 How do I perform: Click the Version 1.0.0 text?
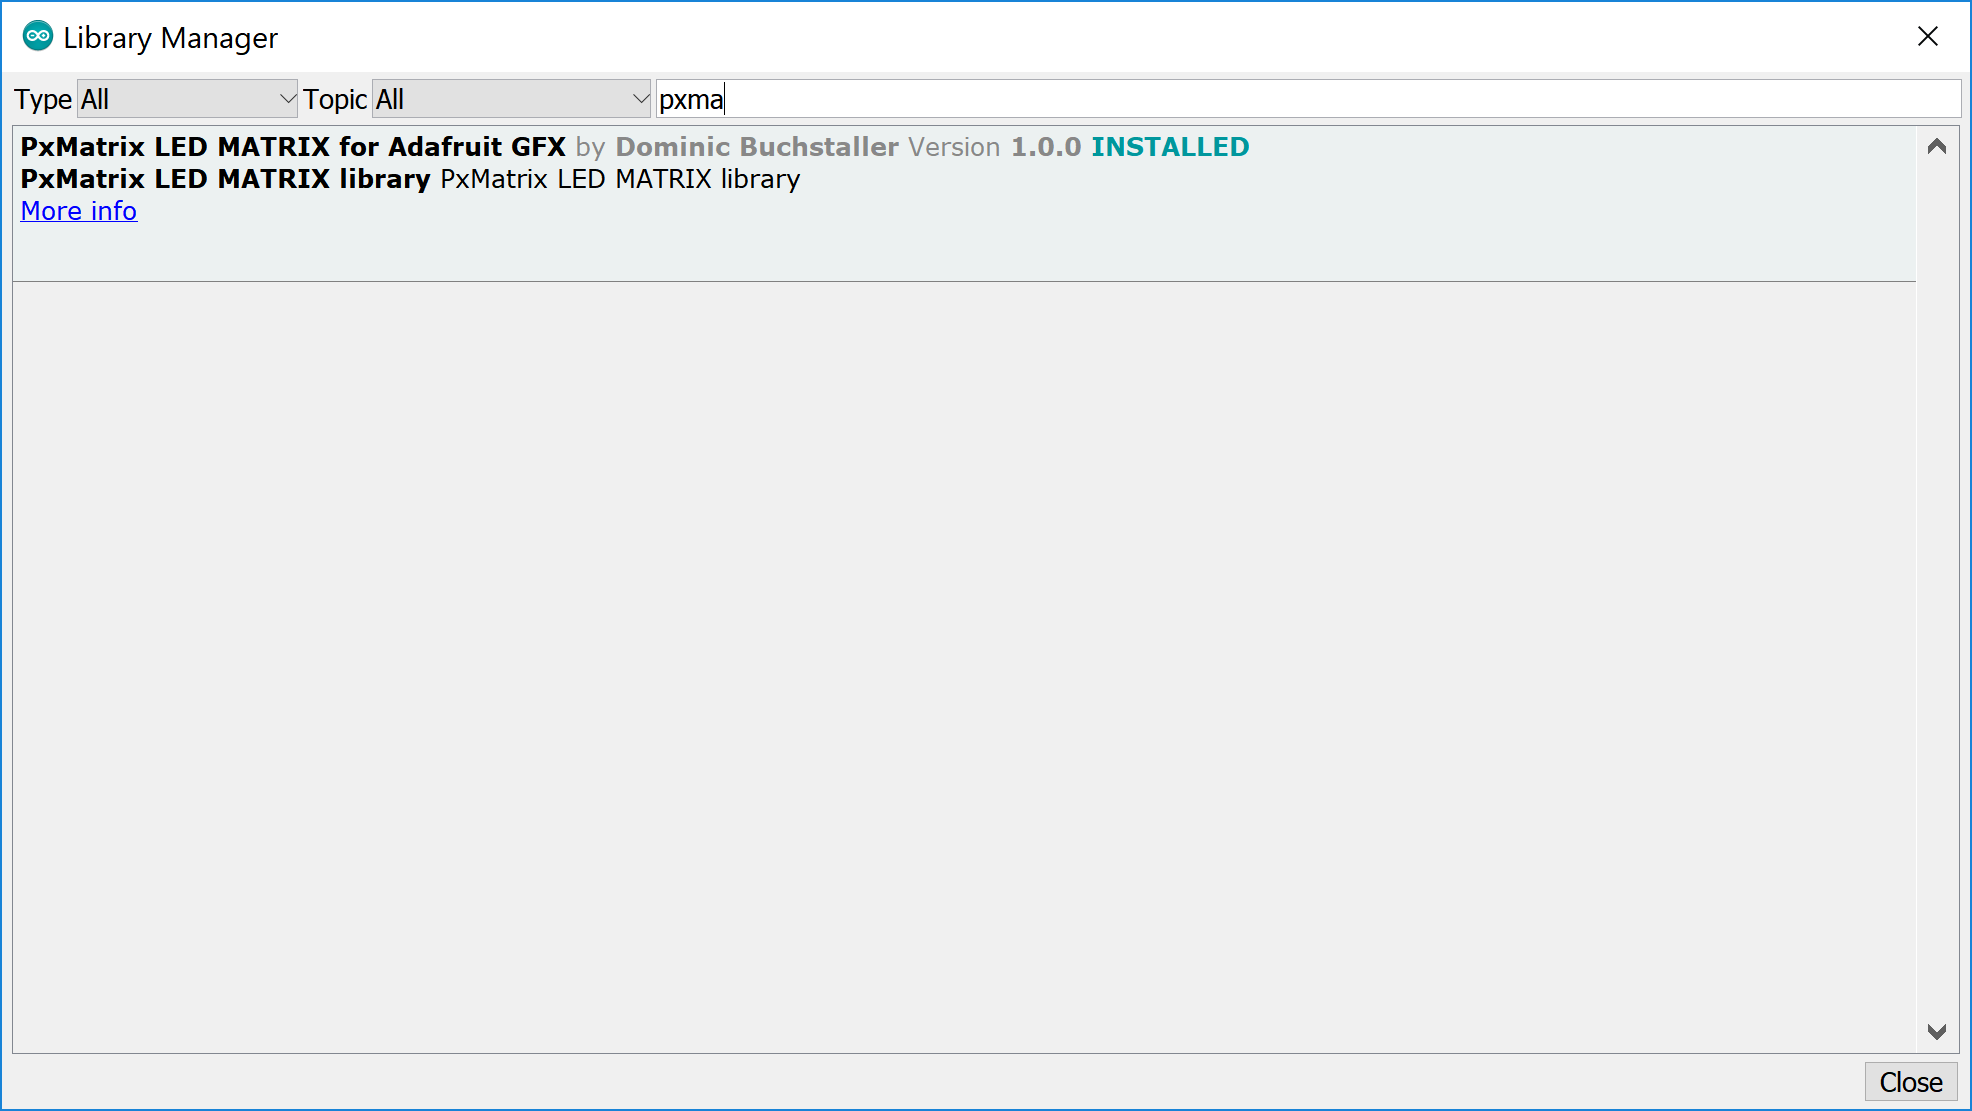tap(994, 147)
